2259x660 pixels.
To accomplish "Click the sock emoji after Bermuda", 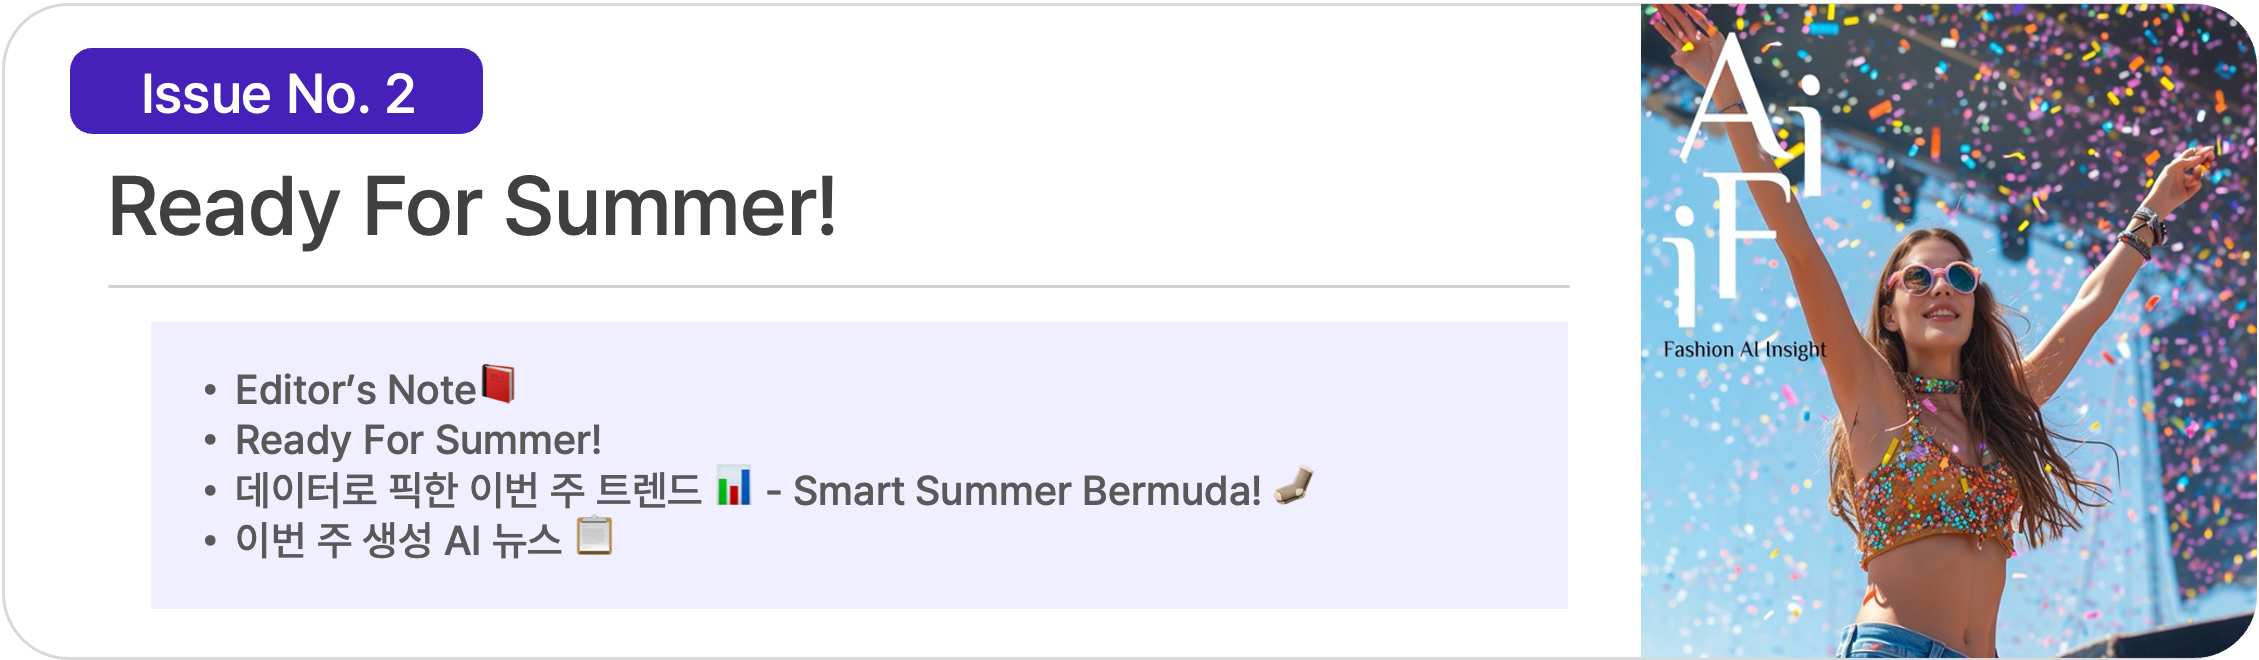I will 1293,487.
